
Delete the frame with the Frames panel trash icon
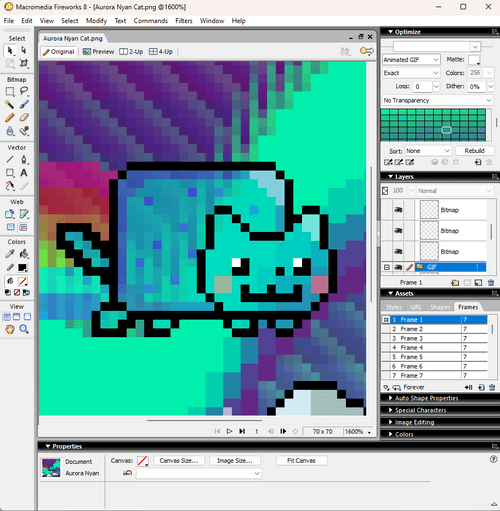coord(492,387)
